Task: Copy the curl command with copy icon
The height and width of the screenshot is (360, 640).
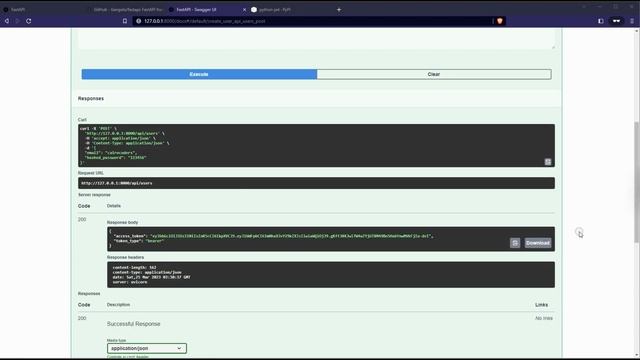Action: click(x=548, y=162)
